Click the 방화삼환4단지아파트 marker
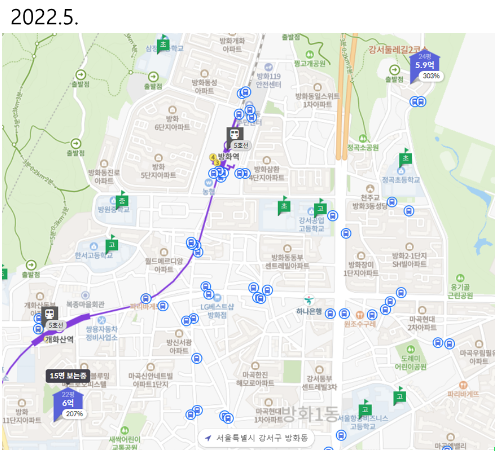The image size is (495, 451). (x=266, y=160)
